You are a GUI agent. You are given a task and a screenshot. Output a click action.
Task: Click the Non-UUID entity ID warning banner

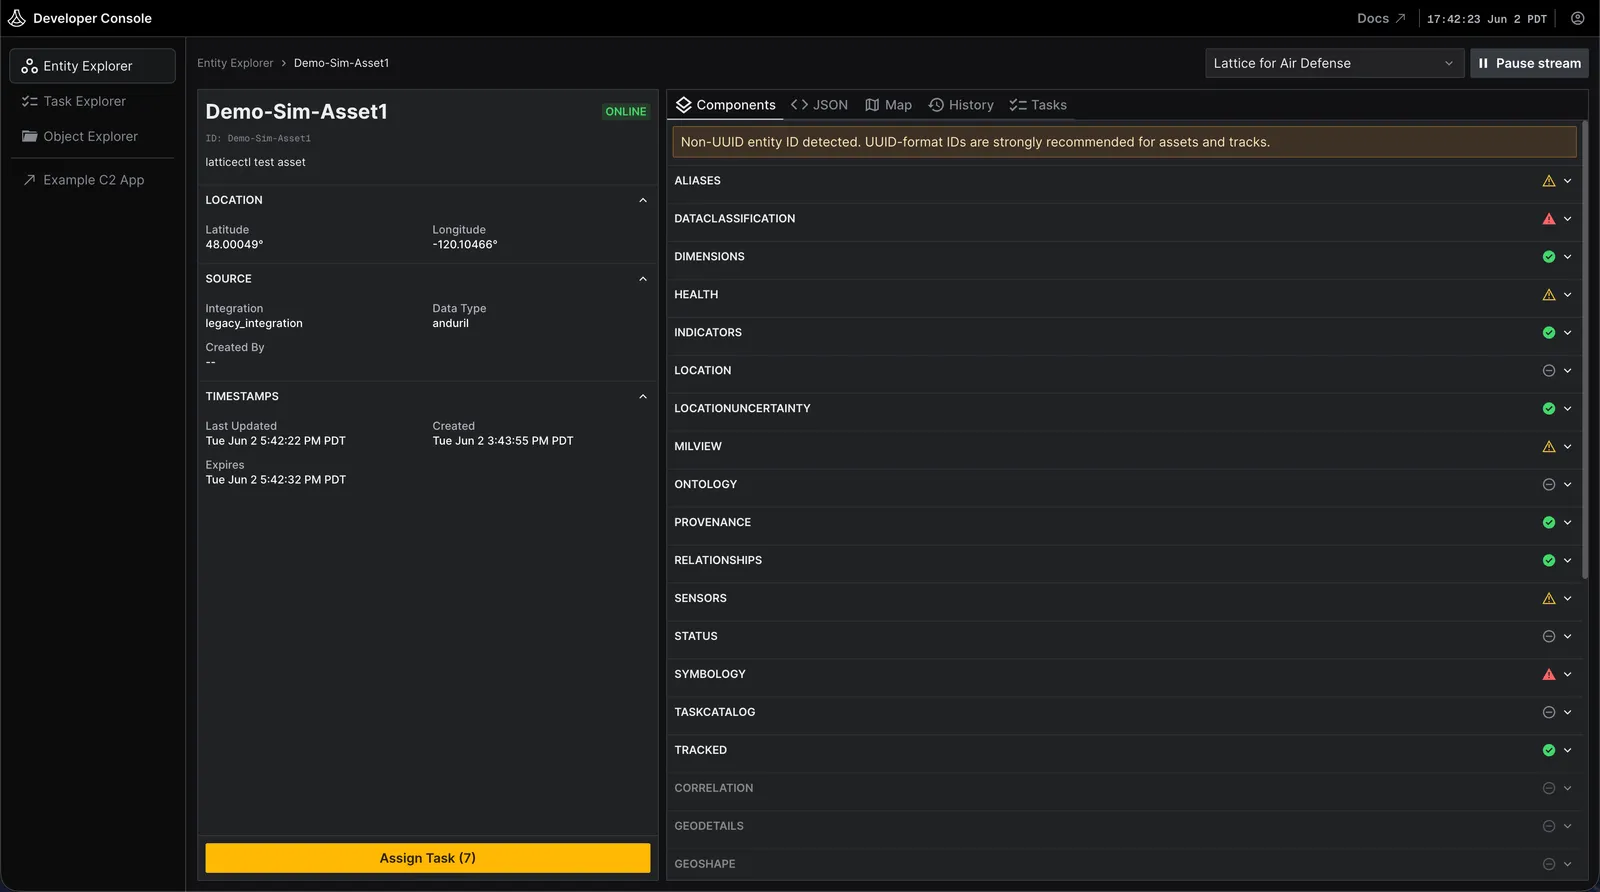coord(1125,142)
